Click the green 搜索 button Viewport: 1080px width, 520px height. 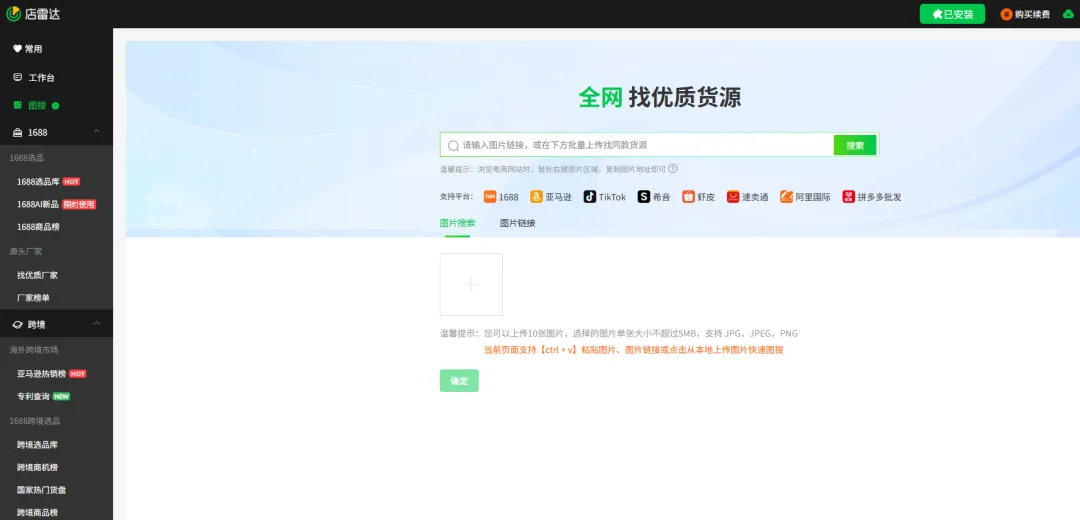(x=855, y=145)
